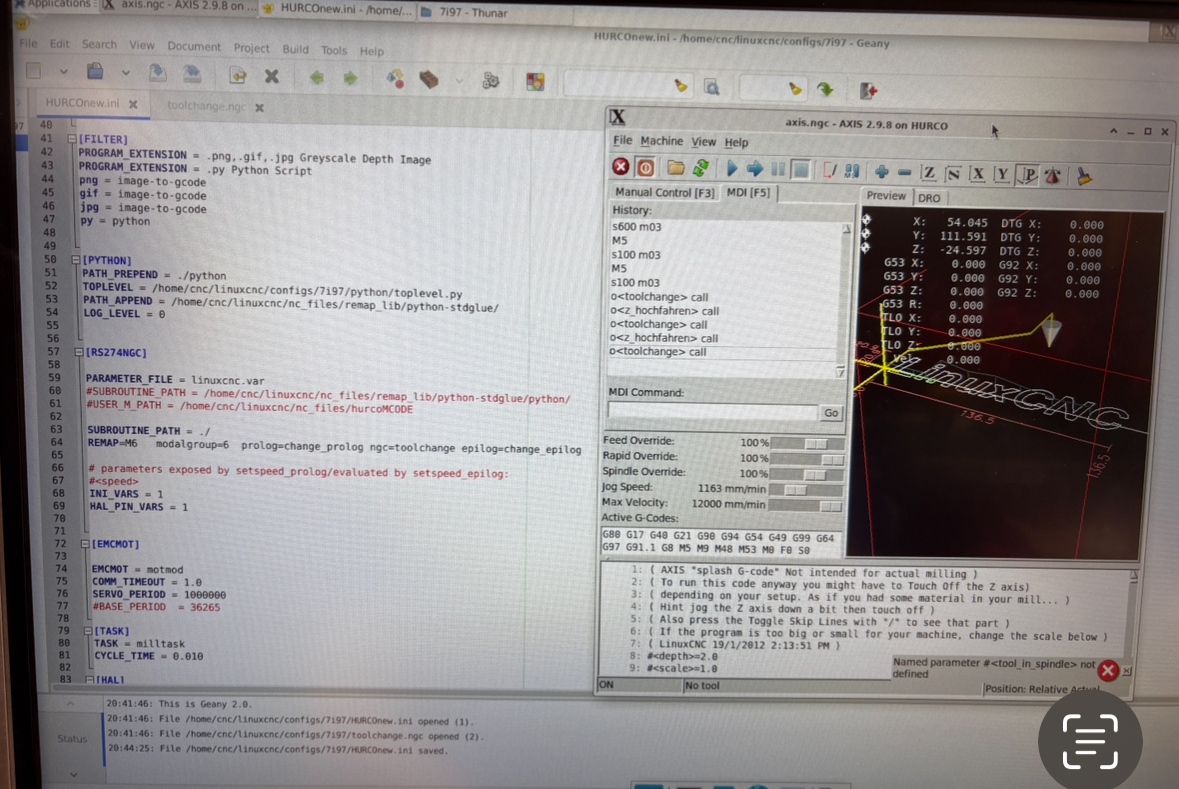
Task: Pause program execution in AXIS
Action: [777, 169]
